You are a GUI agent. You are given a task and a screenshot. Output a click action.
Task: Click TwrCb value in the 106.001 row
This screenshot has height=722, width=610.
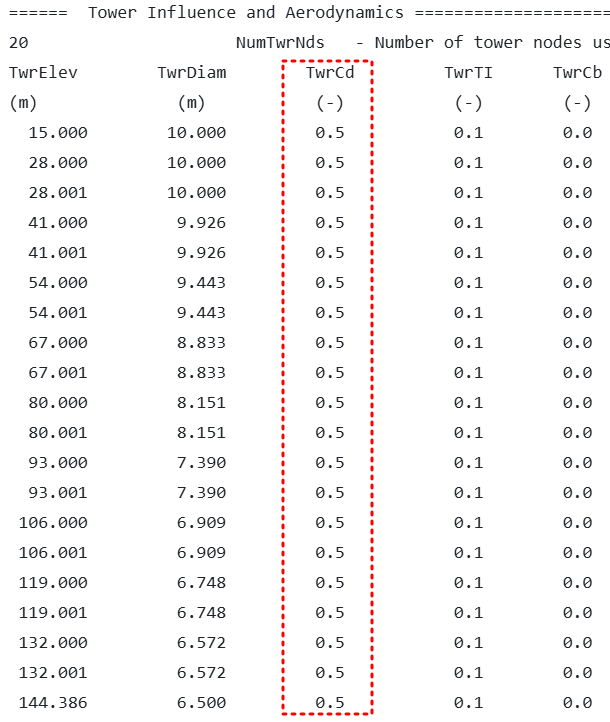577,553
